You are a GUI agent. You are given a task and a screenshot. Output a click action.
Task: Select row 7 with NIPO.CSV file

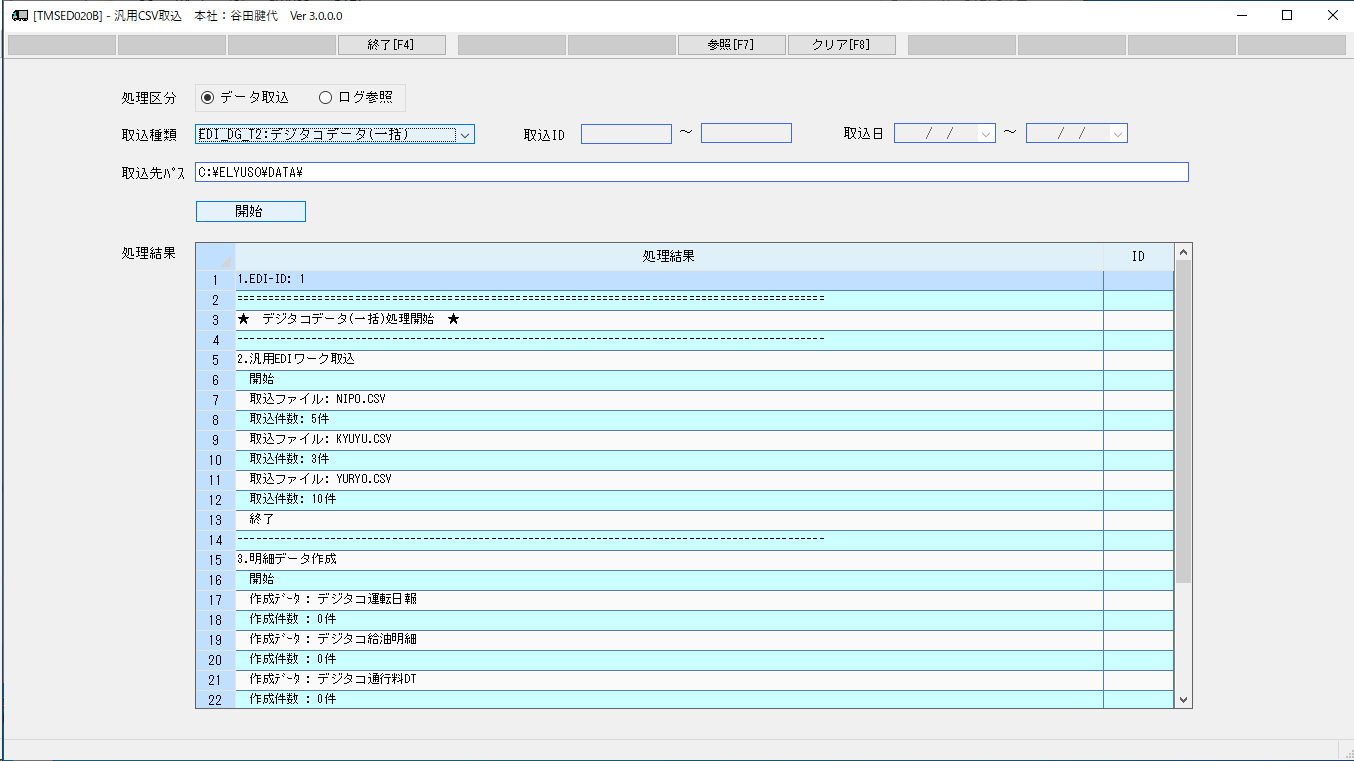[x=668, y=399]
